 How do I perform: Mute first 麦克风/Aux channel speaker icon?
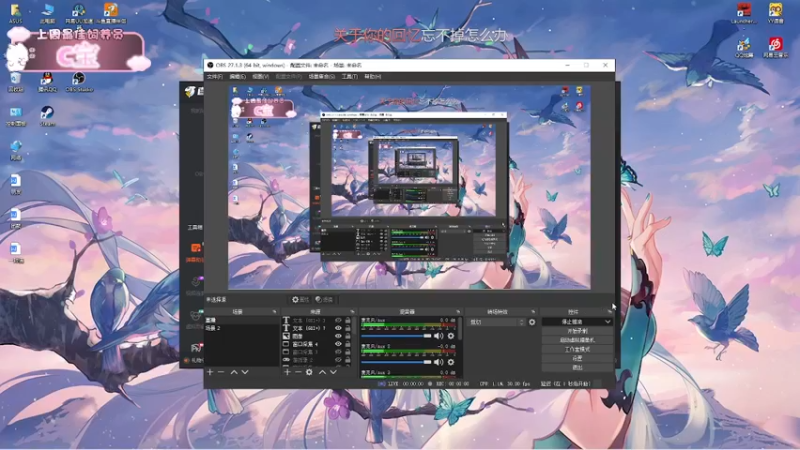438,336
